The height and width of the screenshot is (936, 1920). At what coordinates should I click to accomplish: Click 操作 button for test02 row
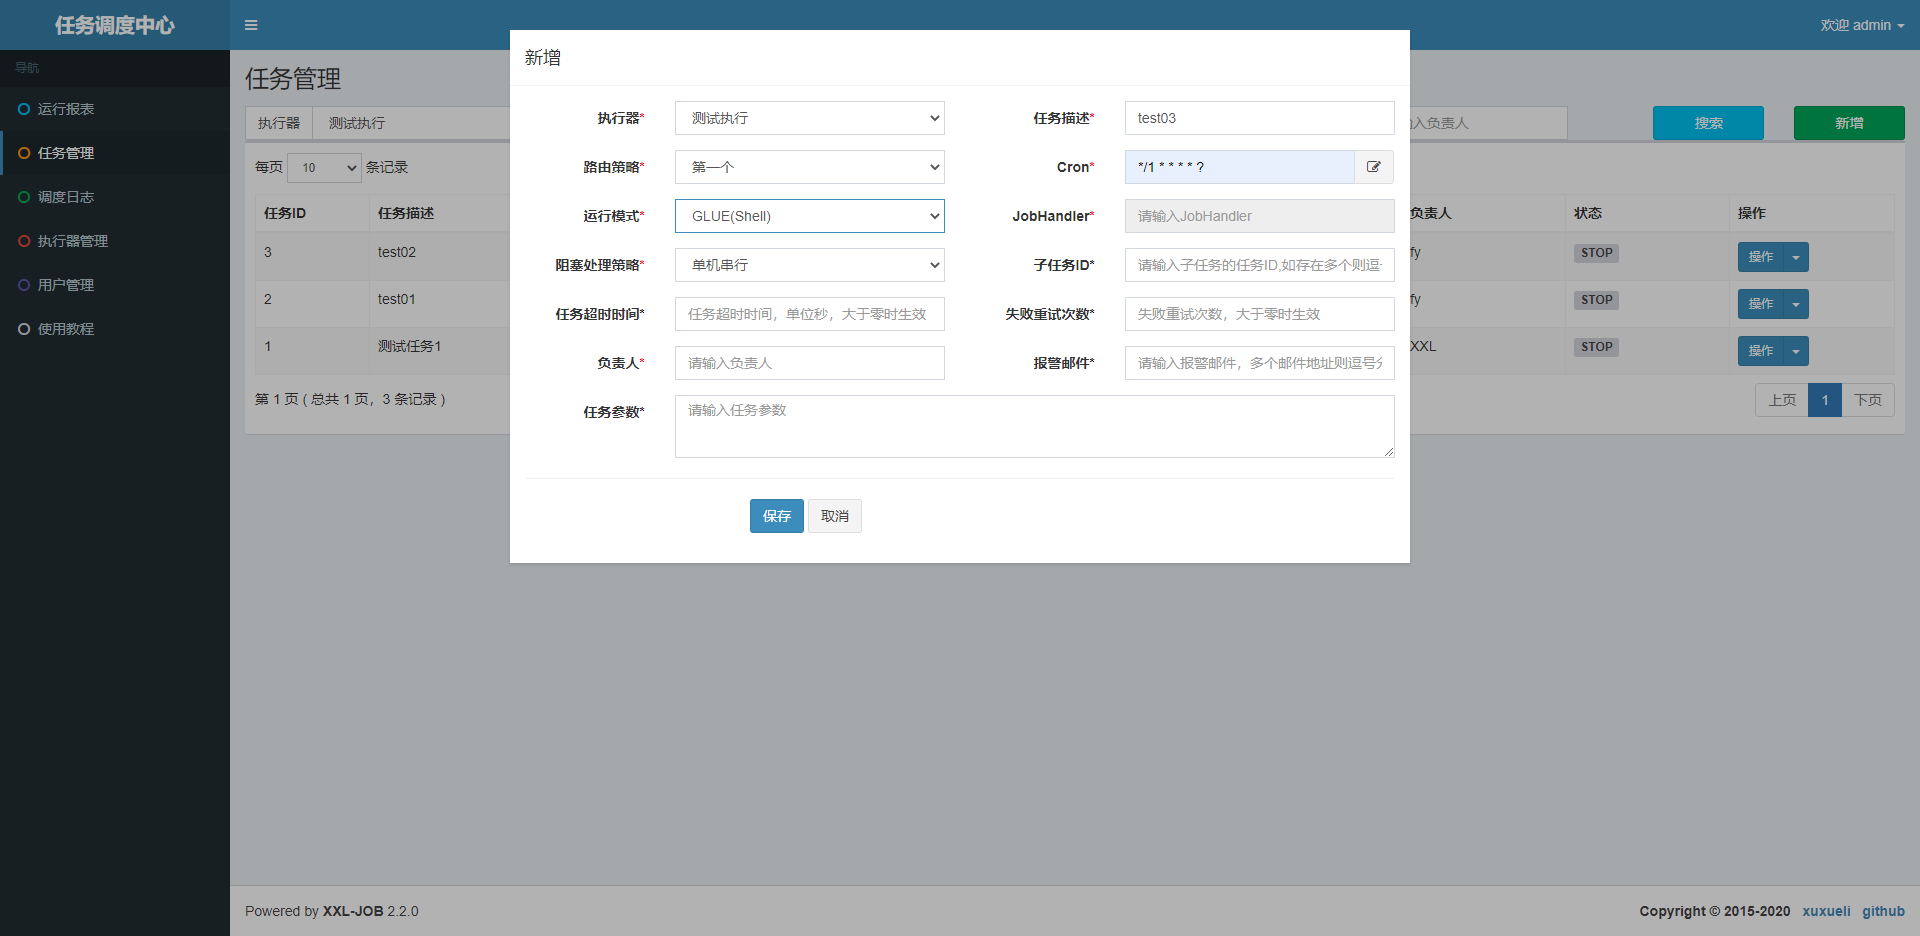click(x=1761, y=257)
